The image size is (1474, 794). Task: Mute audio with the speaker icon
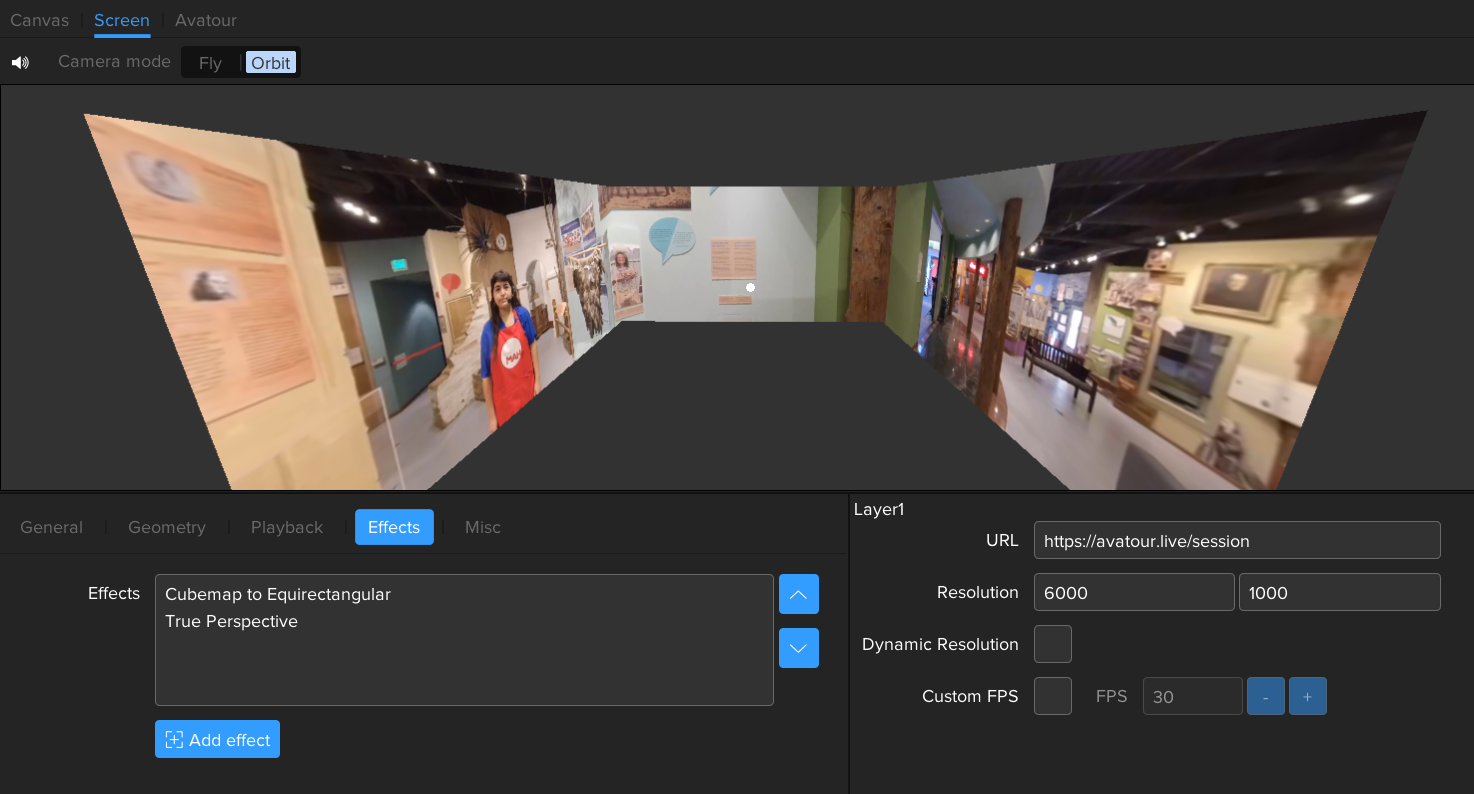point(20,62)
